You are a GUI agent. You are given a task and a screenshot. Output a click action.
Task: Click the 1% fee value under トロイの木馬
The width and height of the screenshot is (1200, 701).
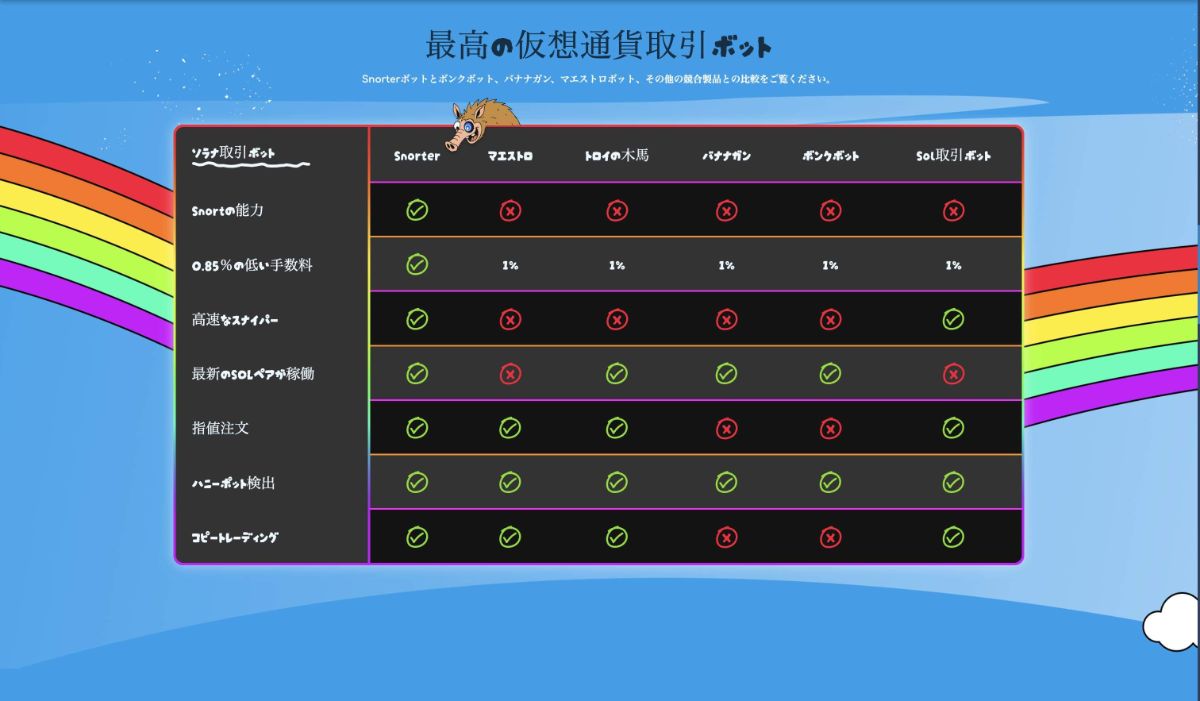click(617, 265)
